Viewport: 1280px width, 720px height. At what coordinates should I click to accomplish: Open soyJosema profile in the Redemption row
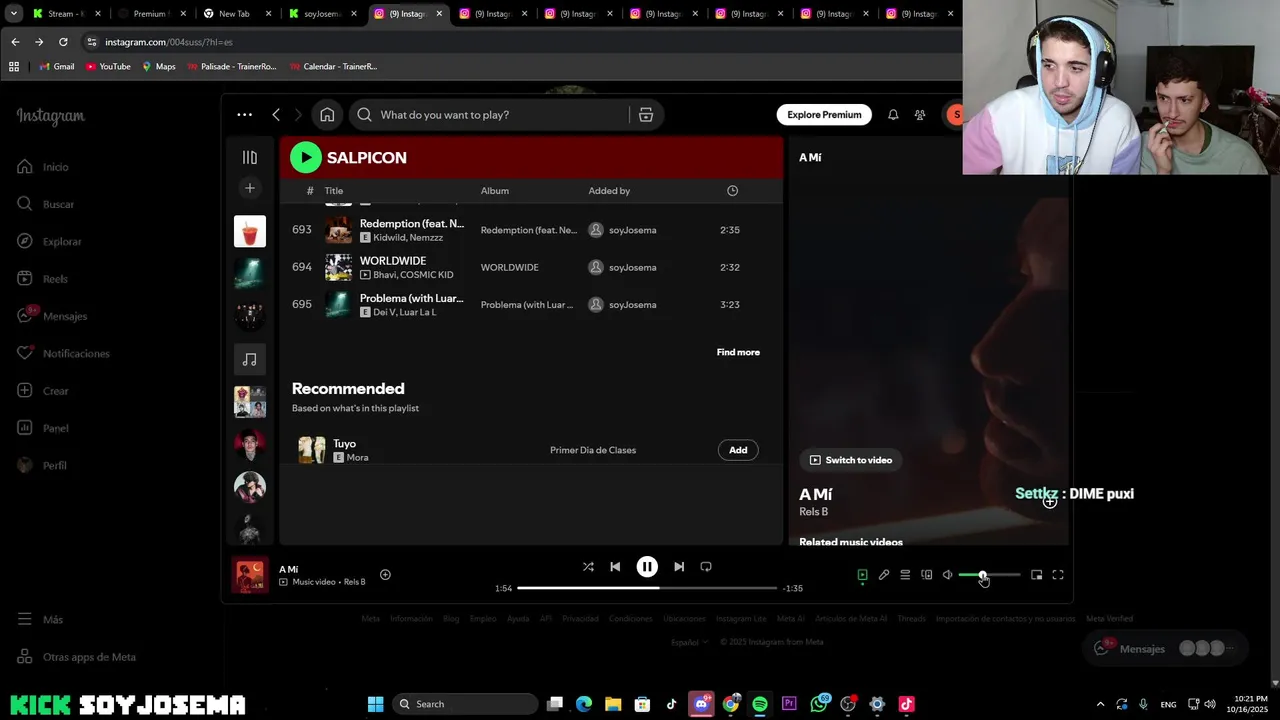[632, 230]
